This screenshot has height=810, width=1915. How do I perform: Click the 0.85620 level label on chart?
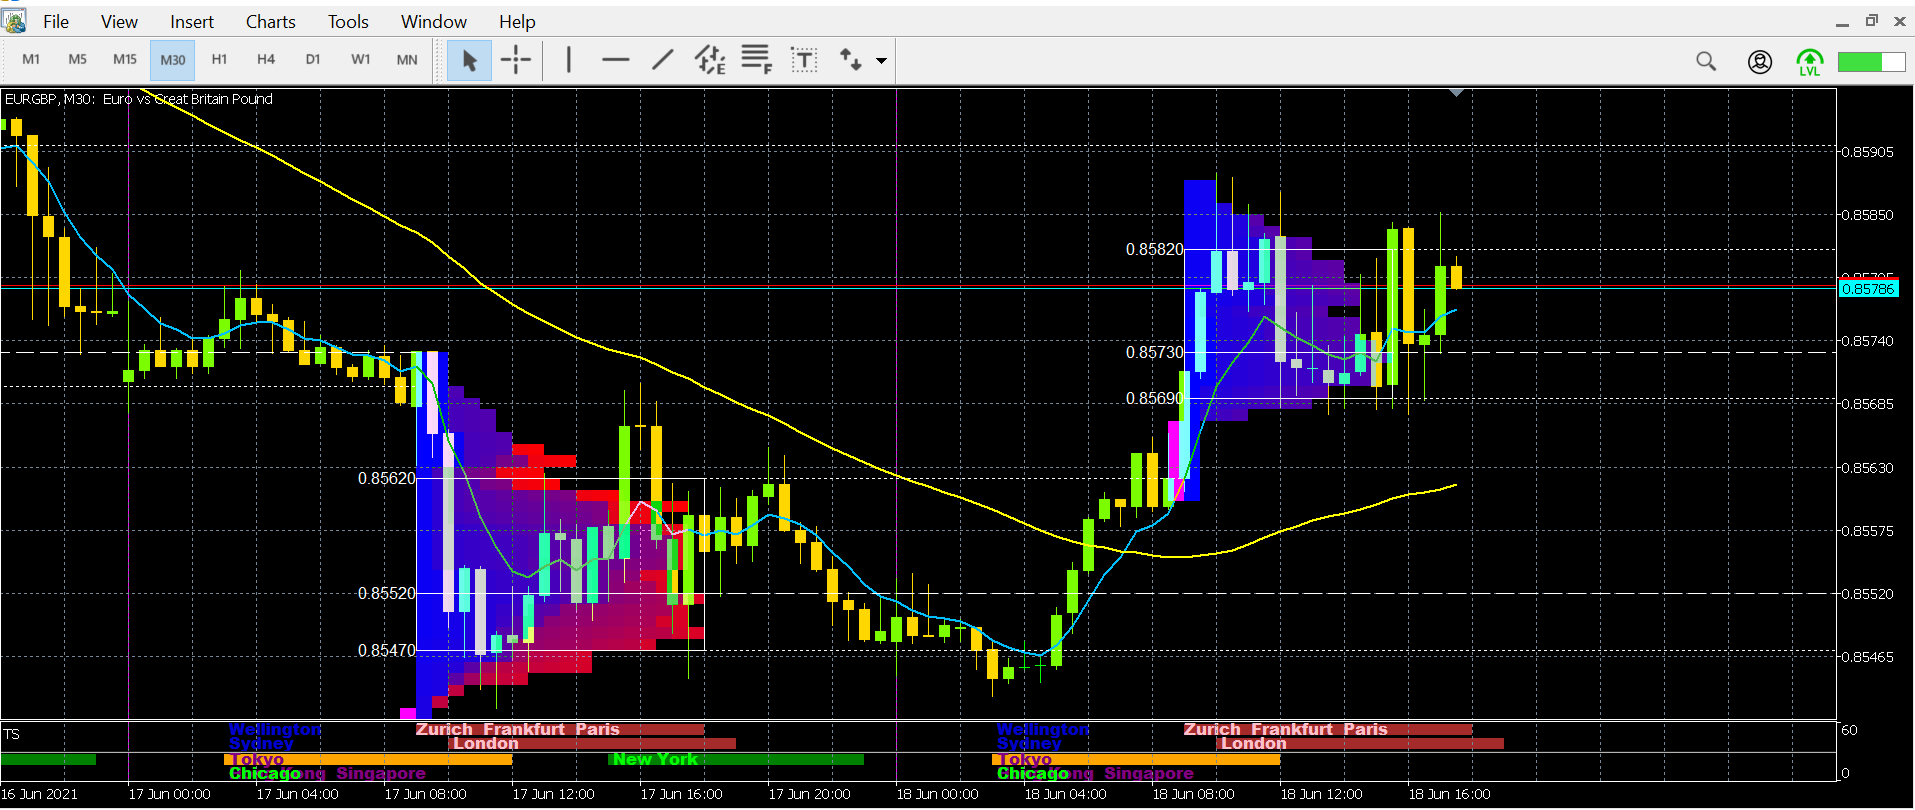tap(387, 478)
